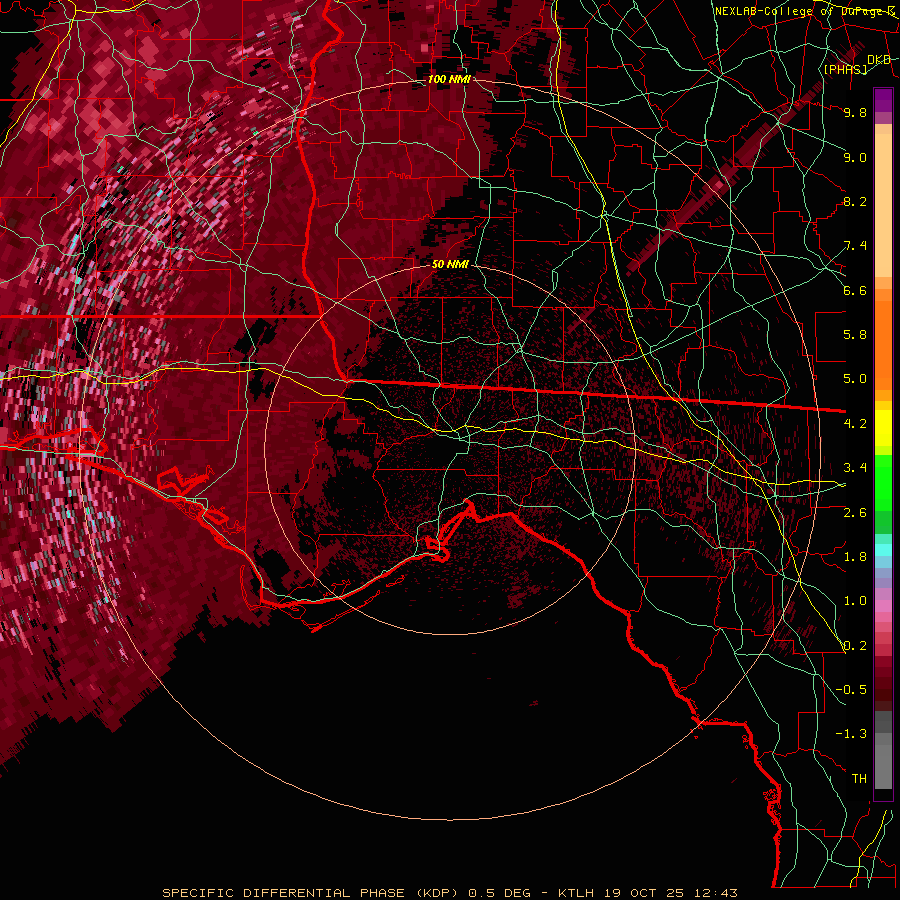
Task: Click the 8.2 scale value
Action: point(855,201)
